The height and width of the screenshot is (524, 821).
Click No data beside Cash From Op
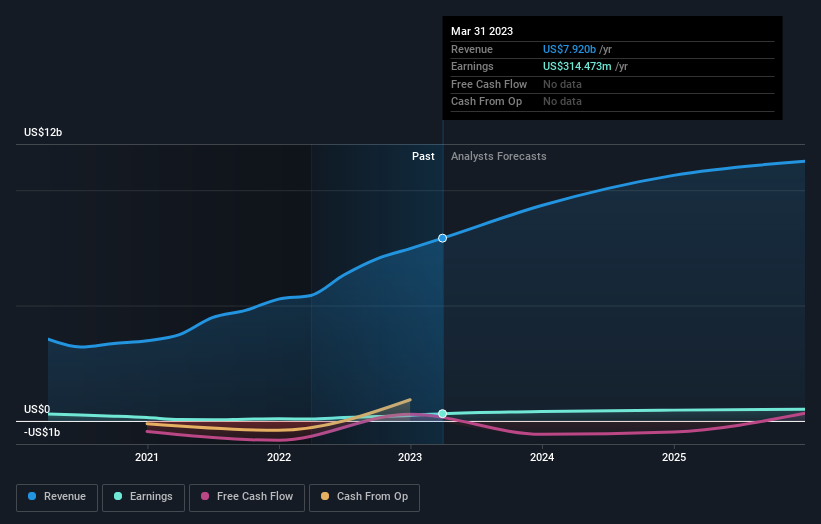[562, 102]
